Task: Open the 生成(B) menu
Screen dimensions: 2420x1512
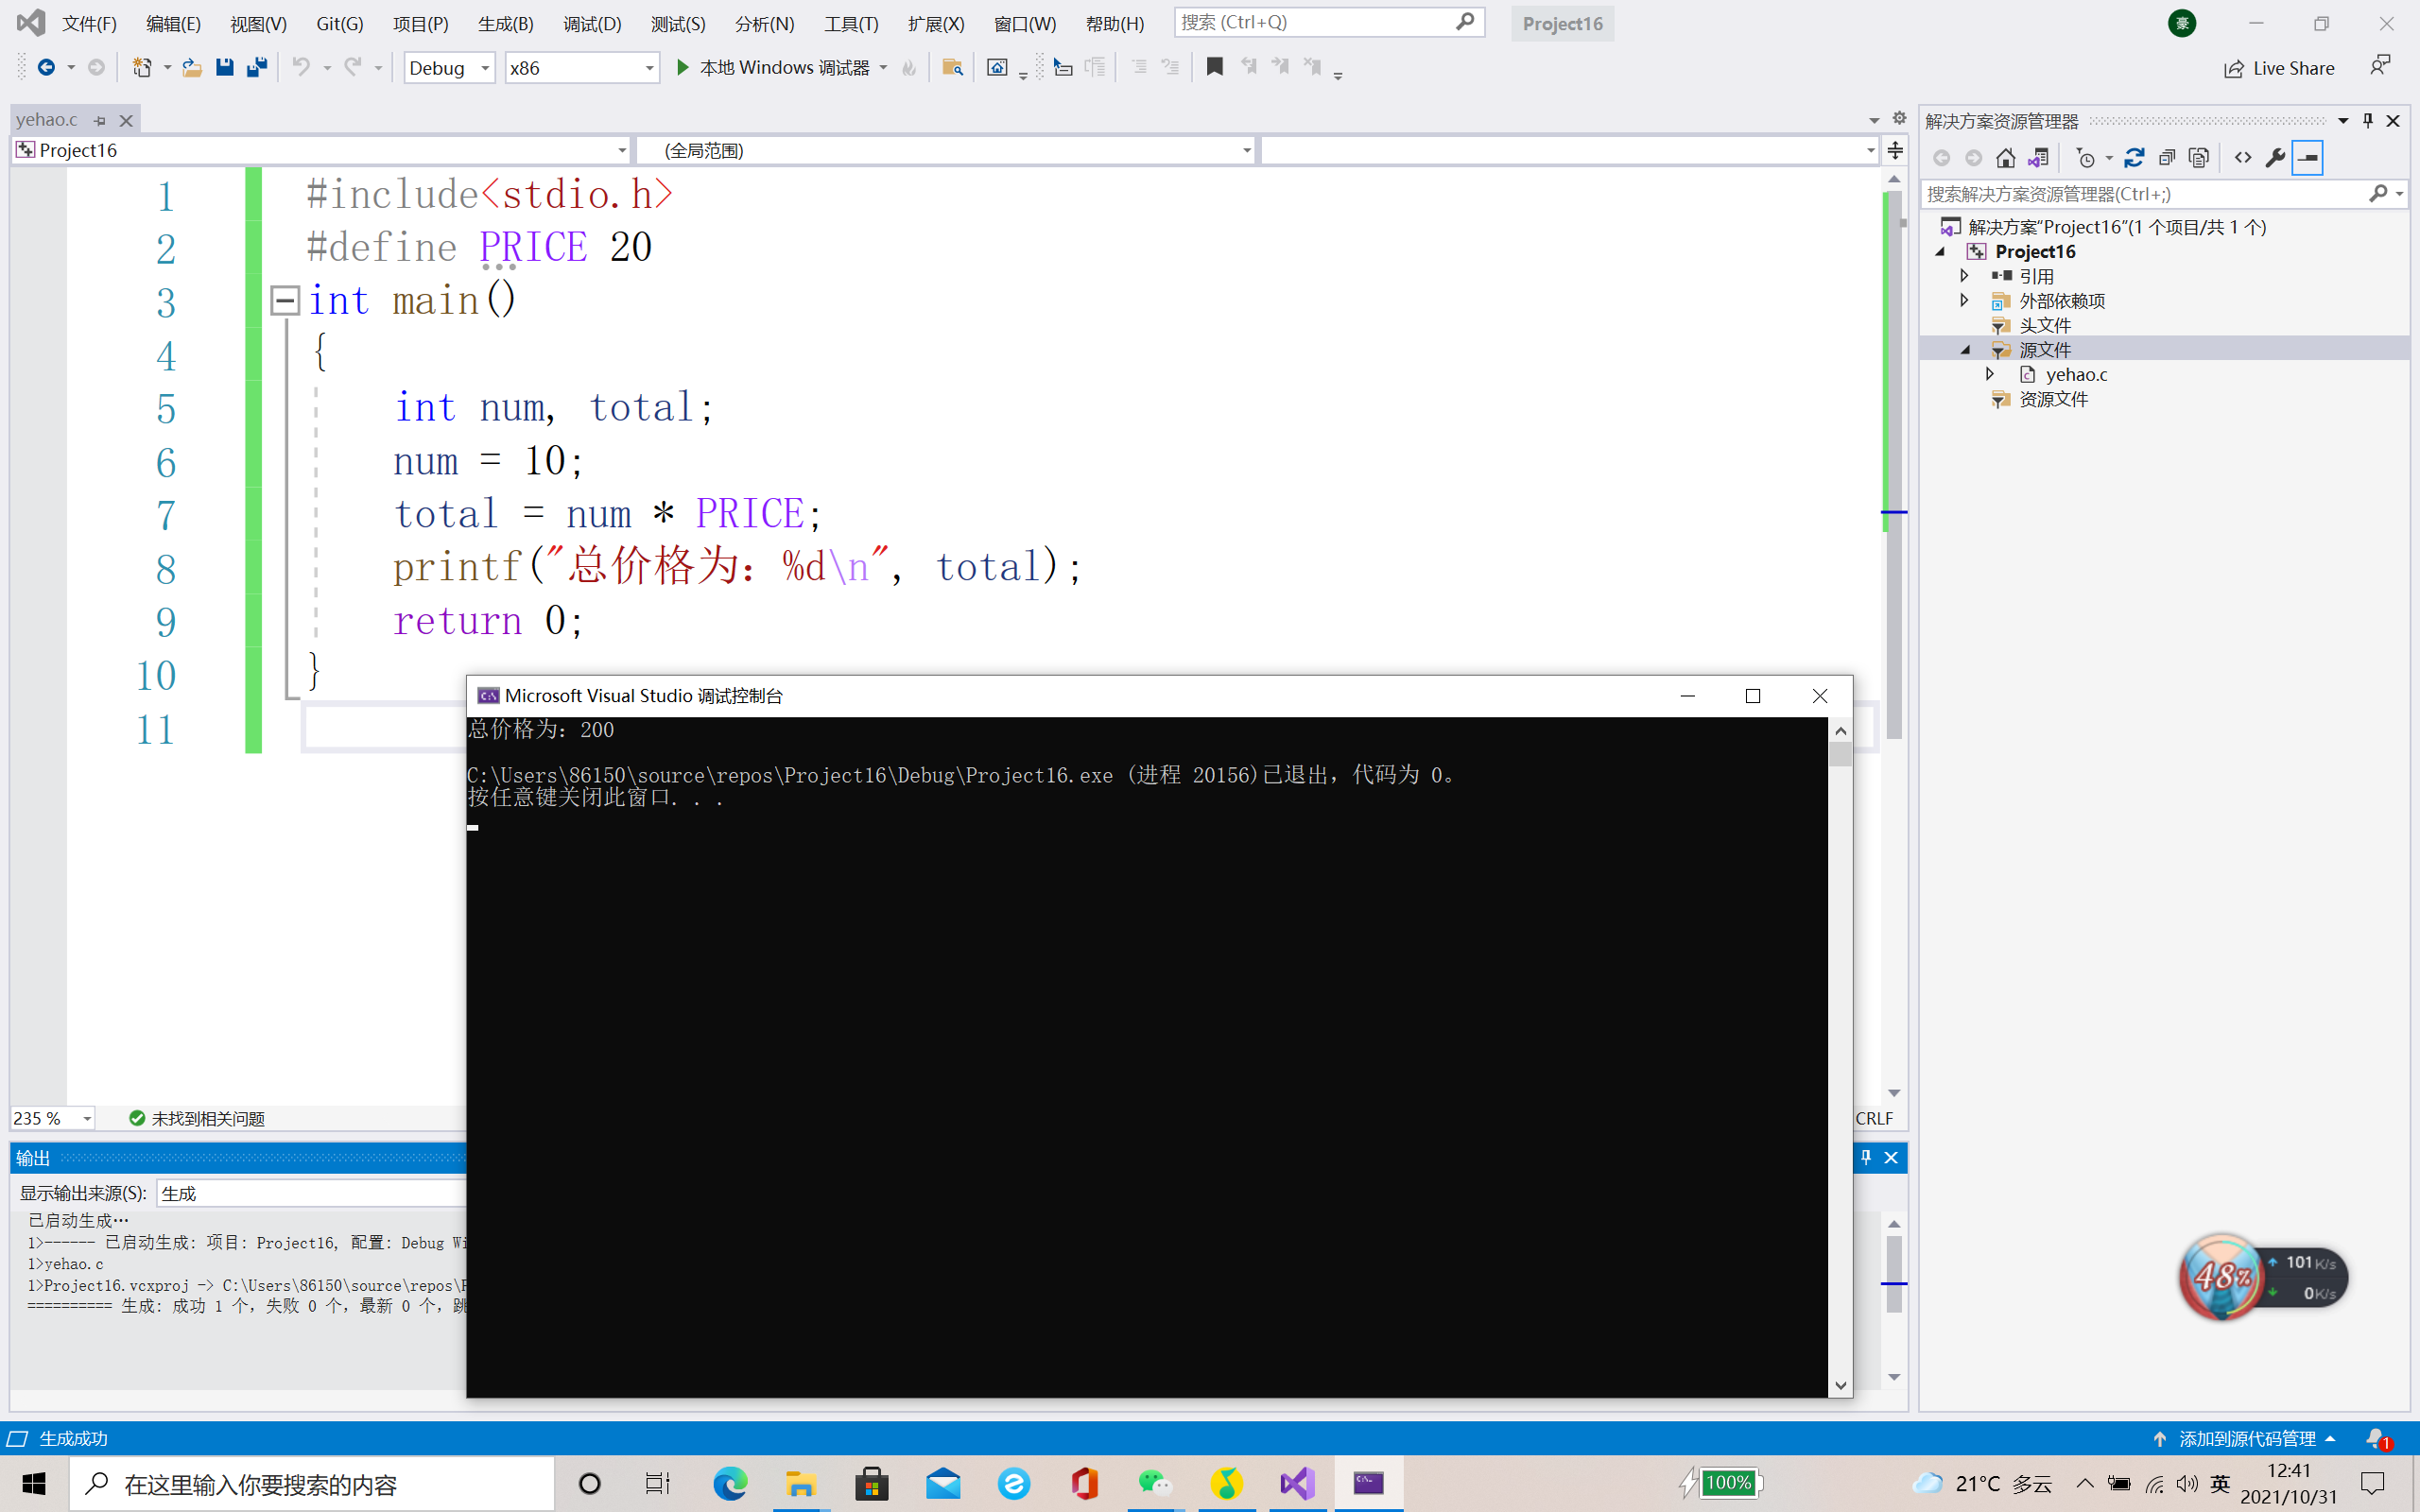Action: click(505, 23)
